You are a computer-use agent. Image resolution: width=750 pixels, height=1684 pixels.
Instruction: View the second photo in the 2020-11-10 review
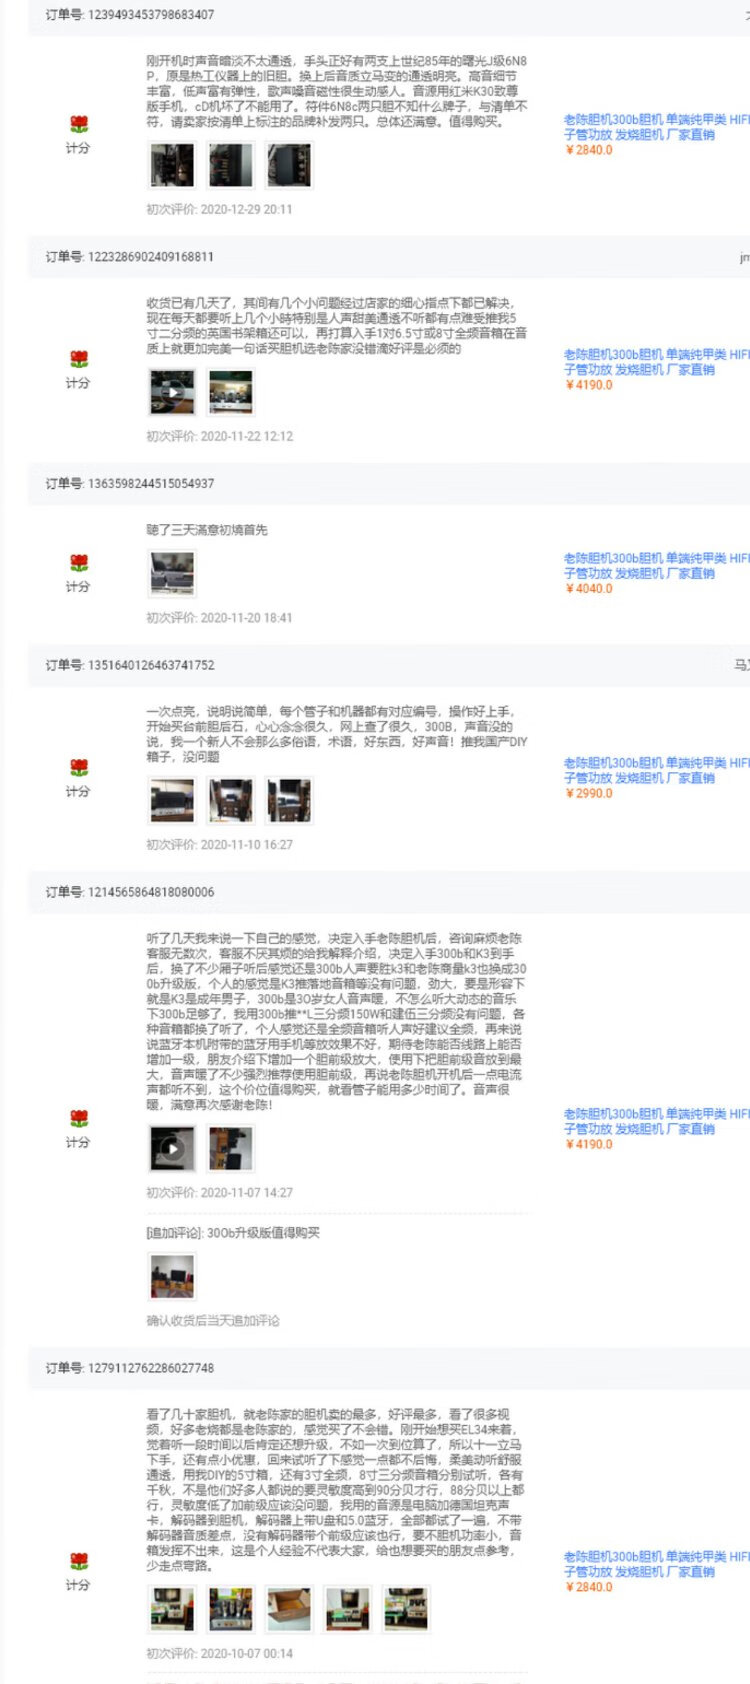point(230,800)
